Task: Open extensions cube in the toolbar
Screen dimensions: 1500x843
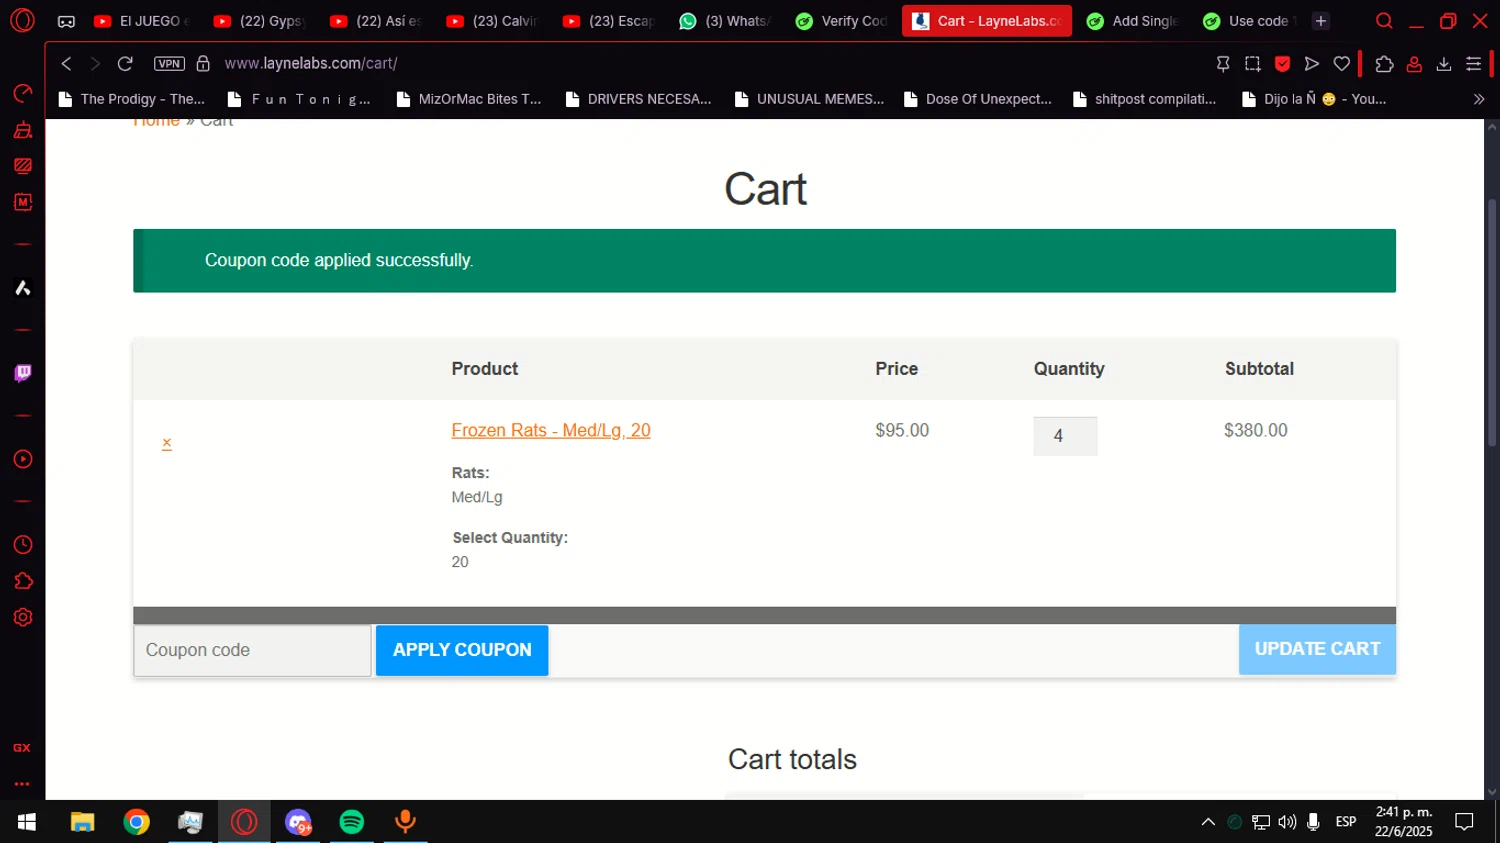Action: (1384, 64)
